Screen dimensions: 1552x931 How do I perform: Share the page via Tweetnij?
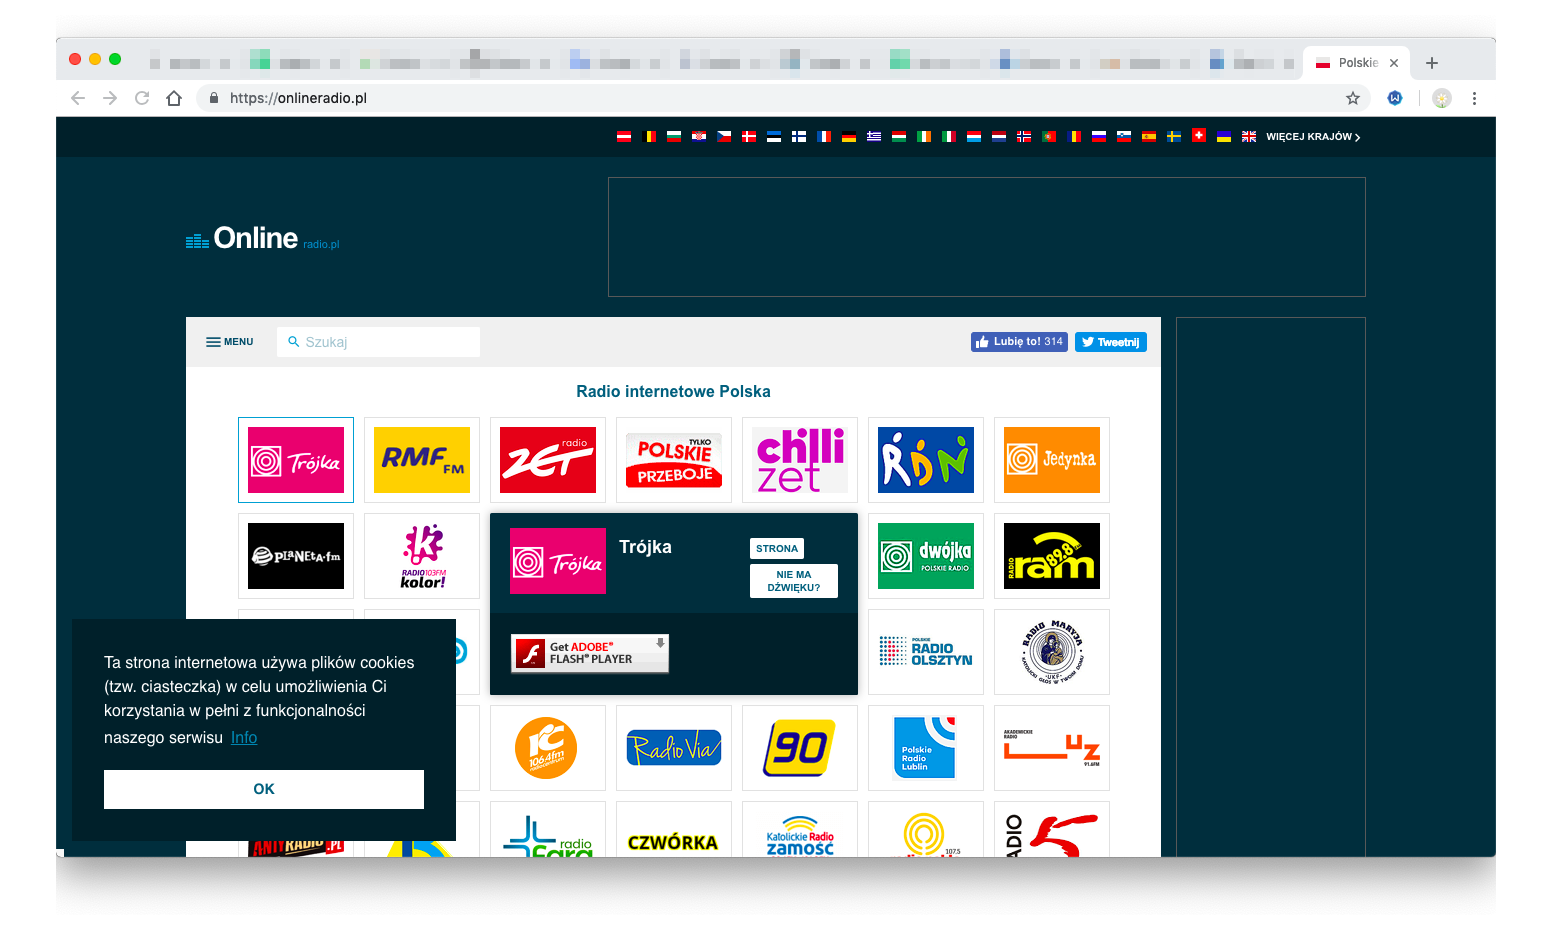tap(1110, 341)
